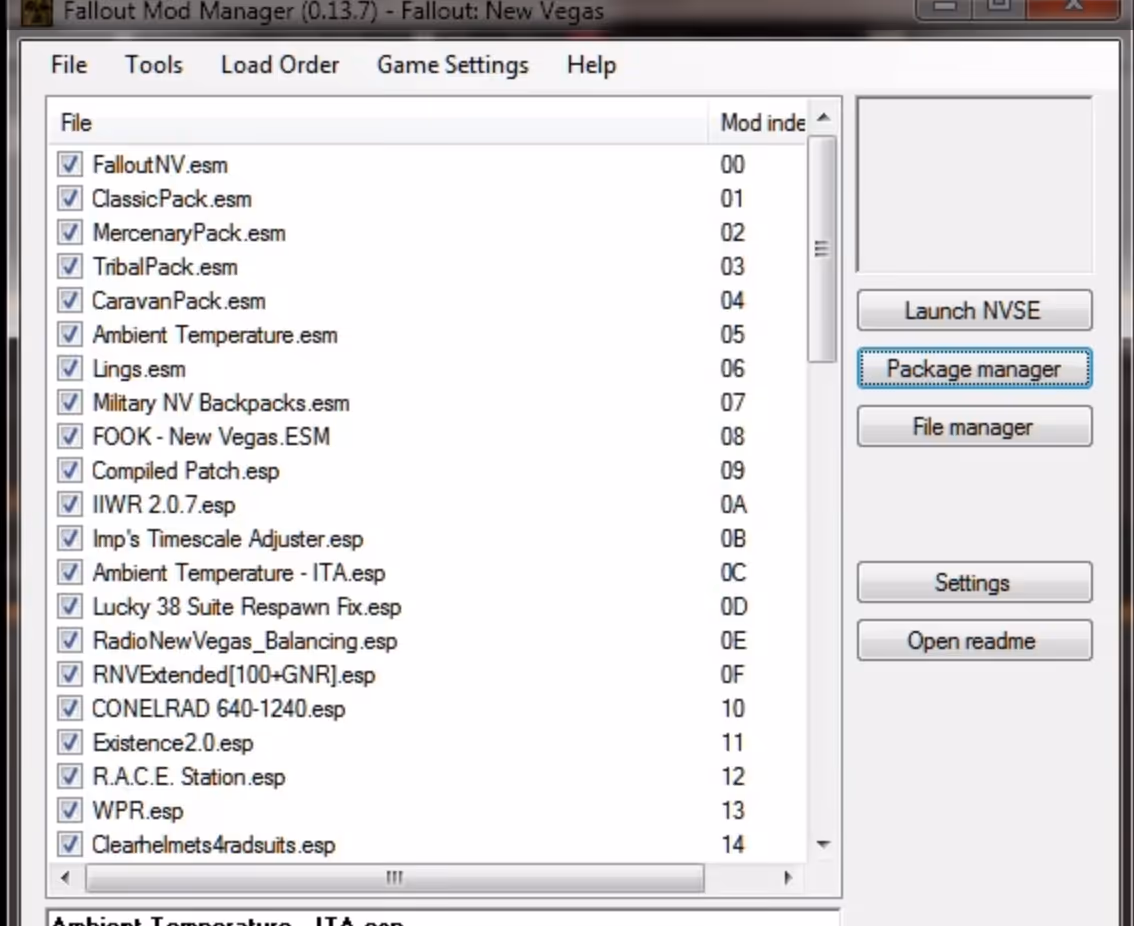1134x926 pixels.
Task: Sort by the File column header
Action: [x=378, y=122]
